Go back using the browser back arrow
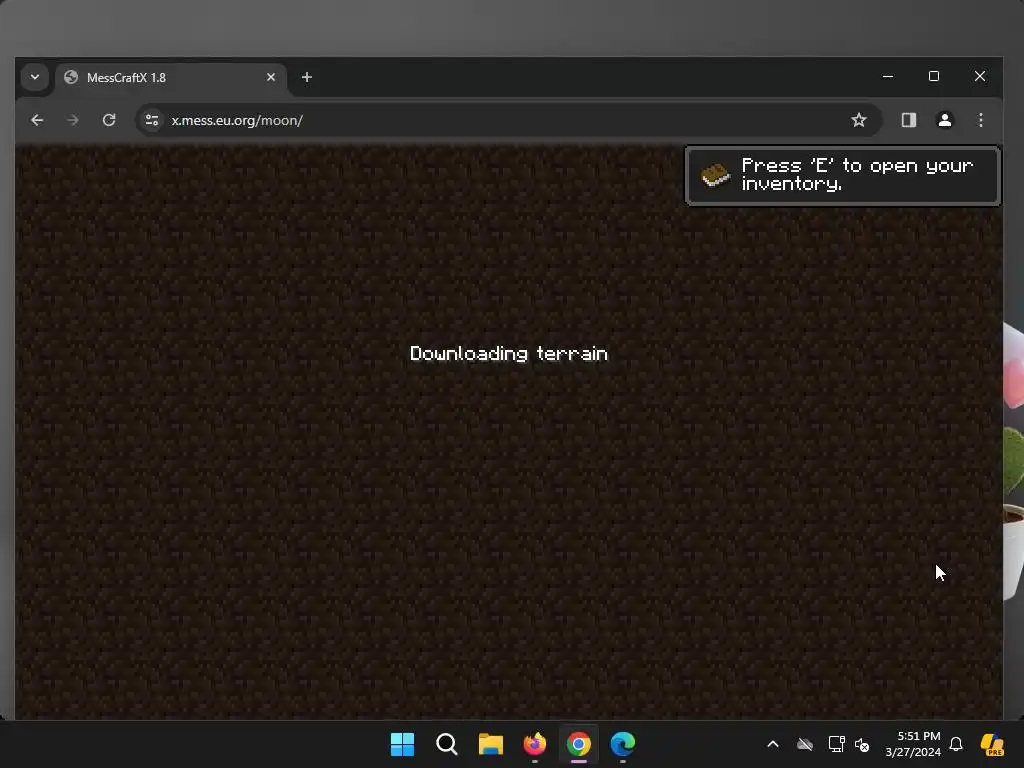The height and width of the screenshot is (768, 1024). click(x=37, y=120)
